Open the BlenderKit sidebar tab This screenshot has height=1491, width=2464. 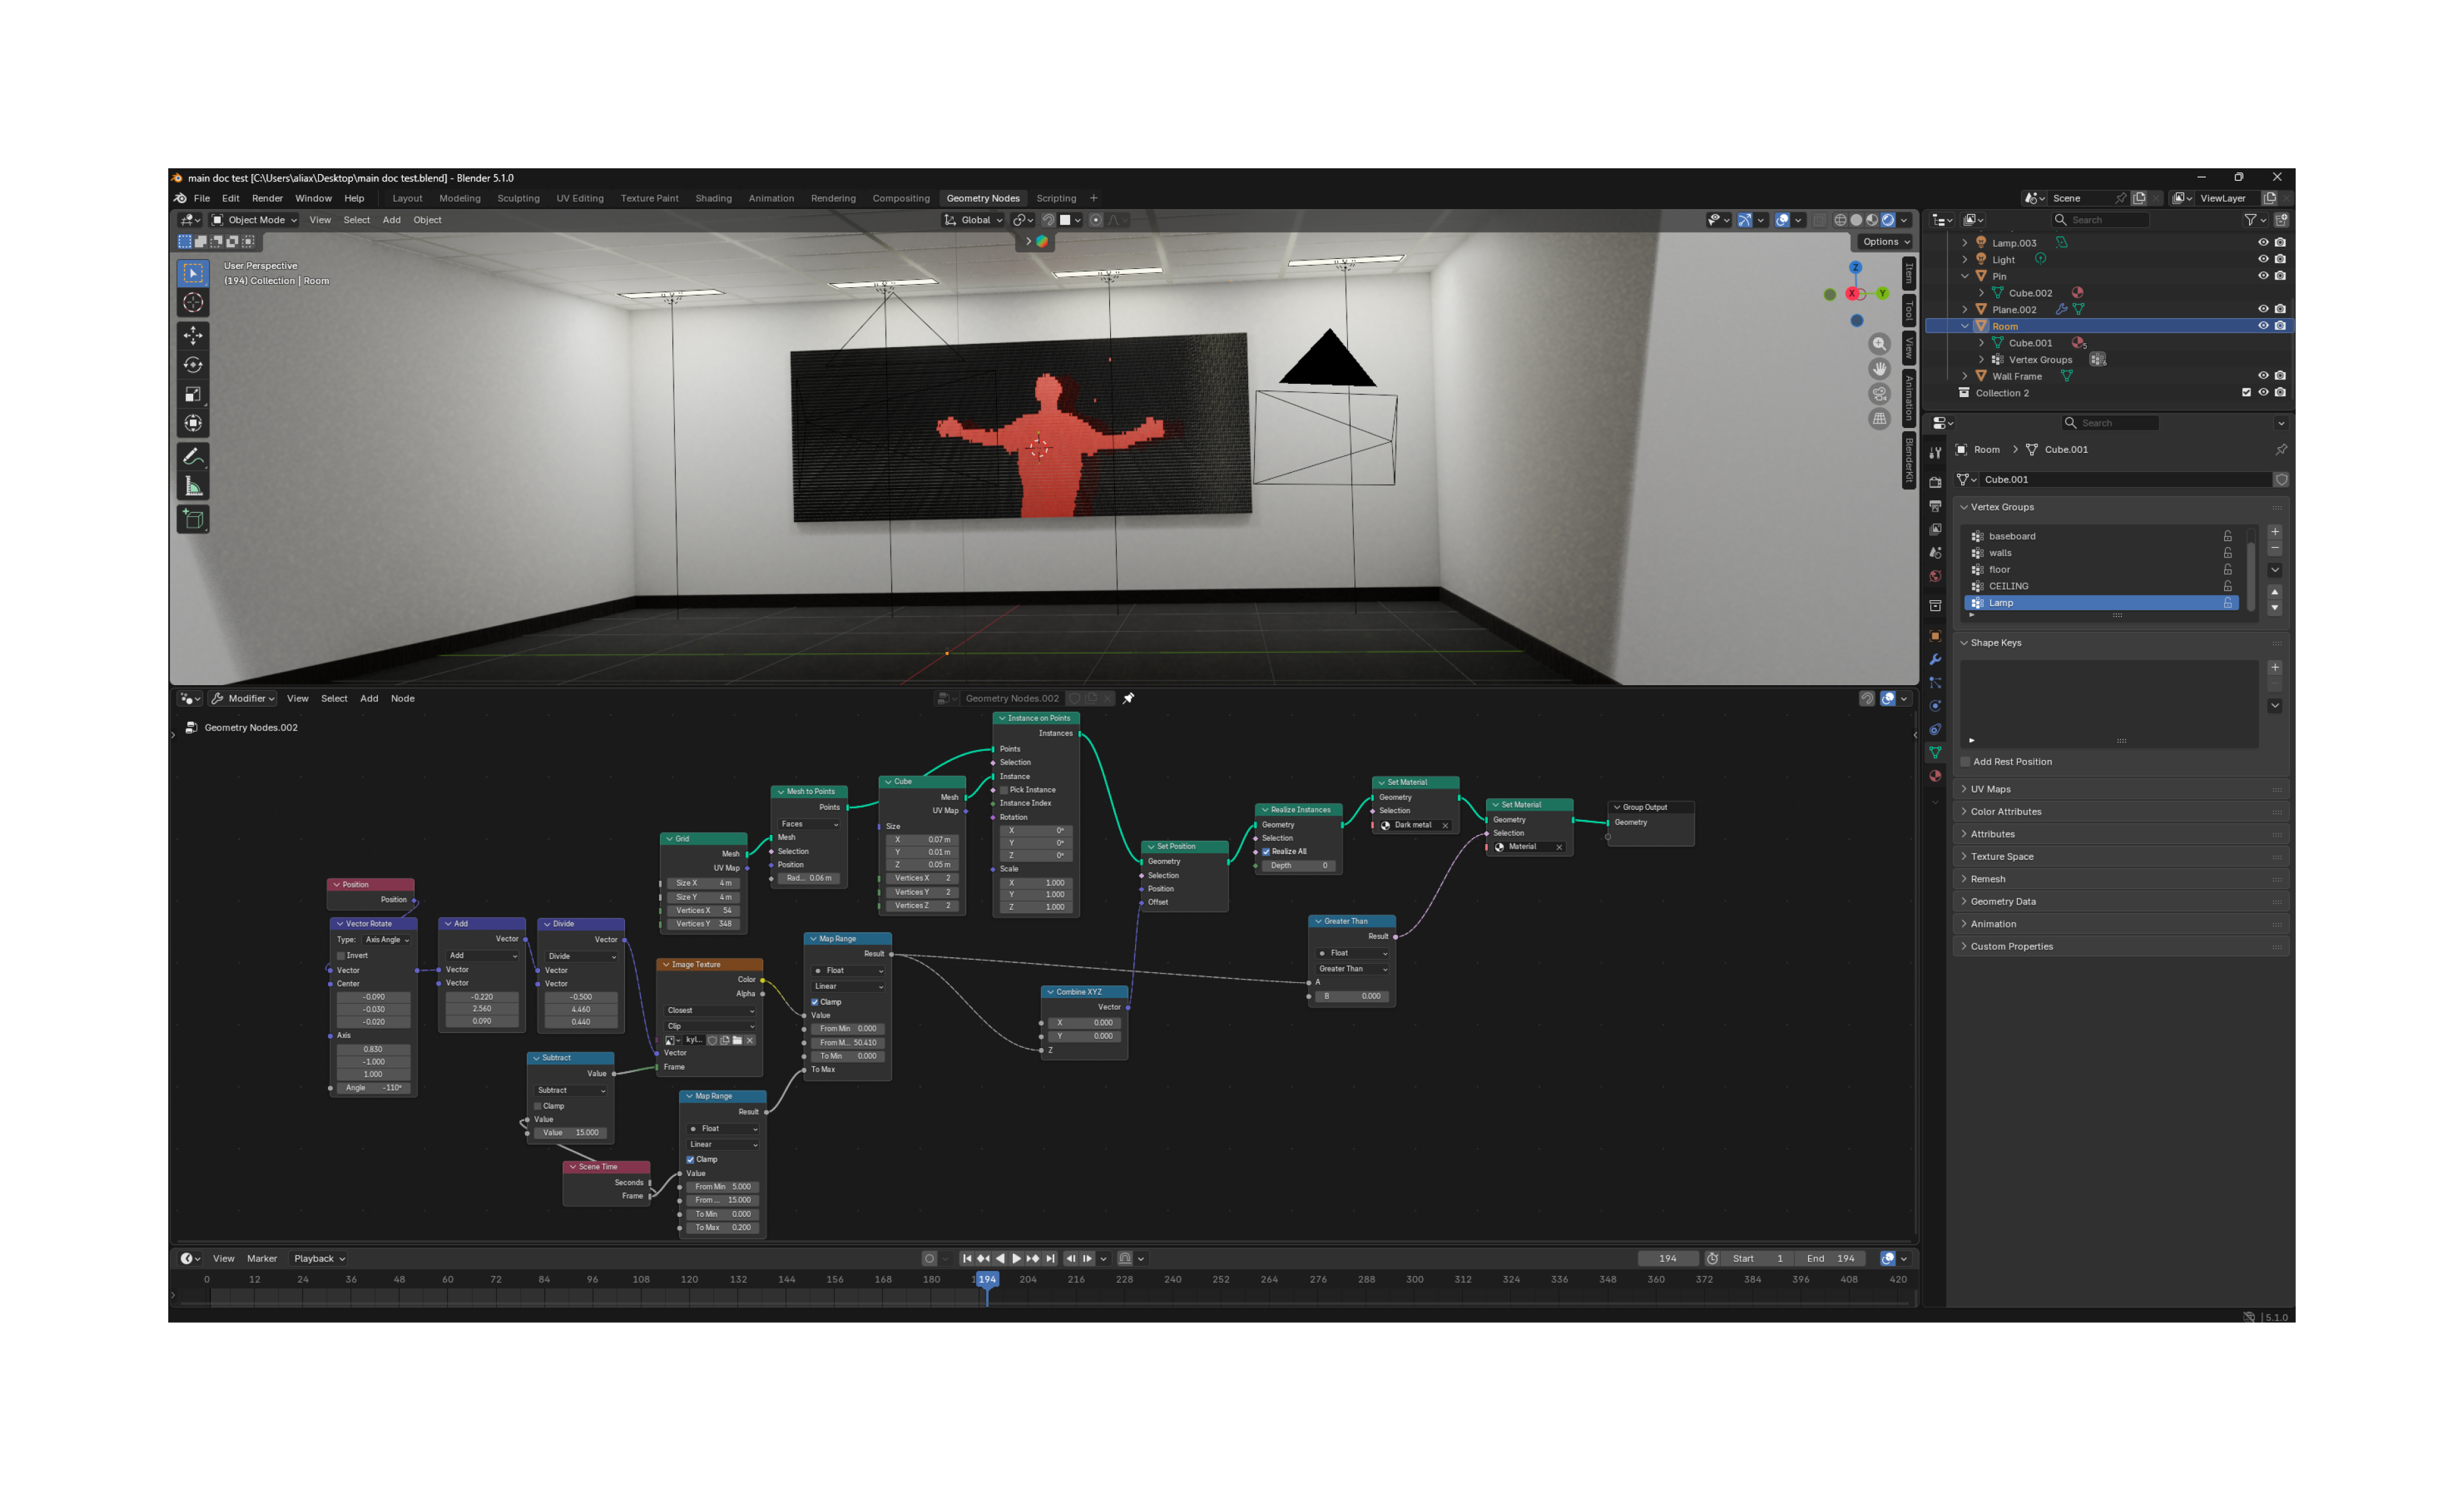(x=1908, y=462)
